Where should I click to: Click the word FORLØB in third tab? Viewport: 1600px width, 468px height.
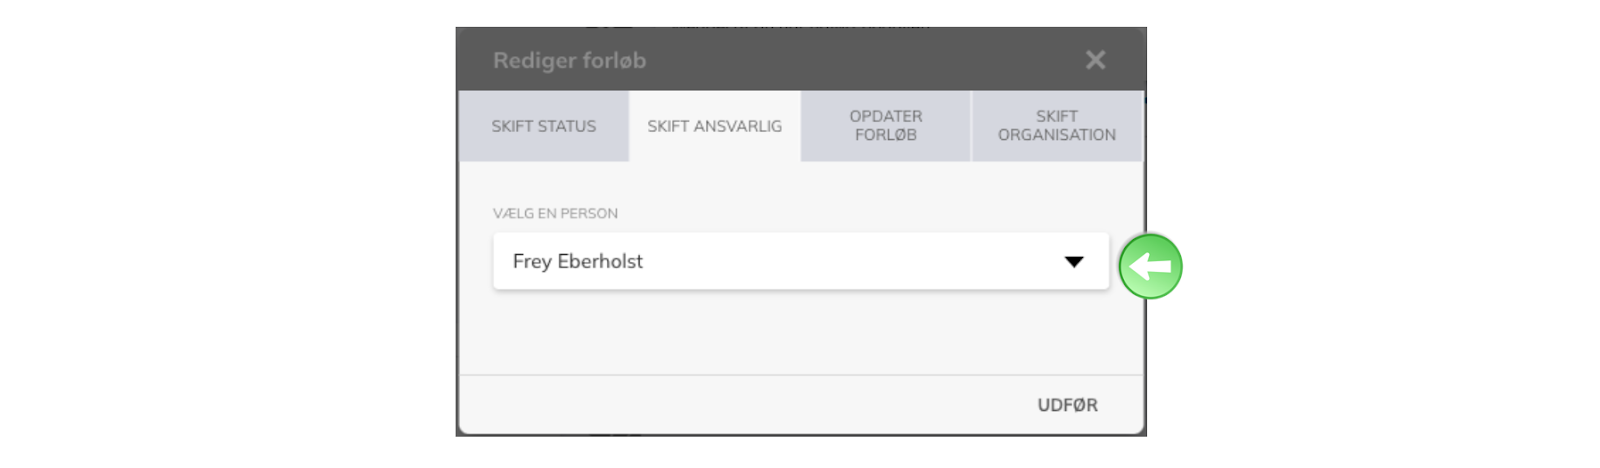(x=885, y=135)
